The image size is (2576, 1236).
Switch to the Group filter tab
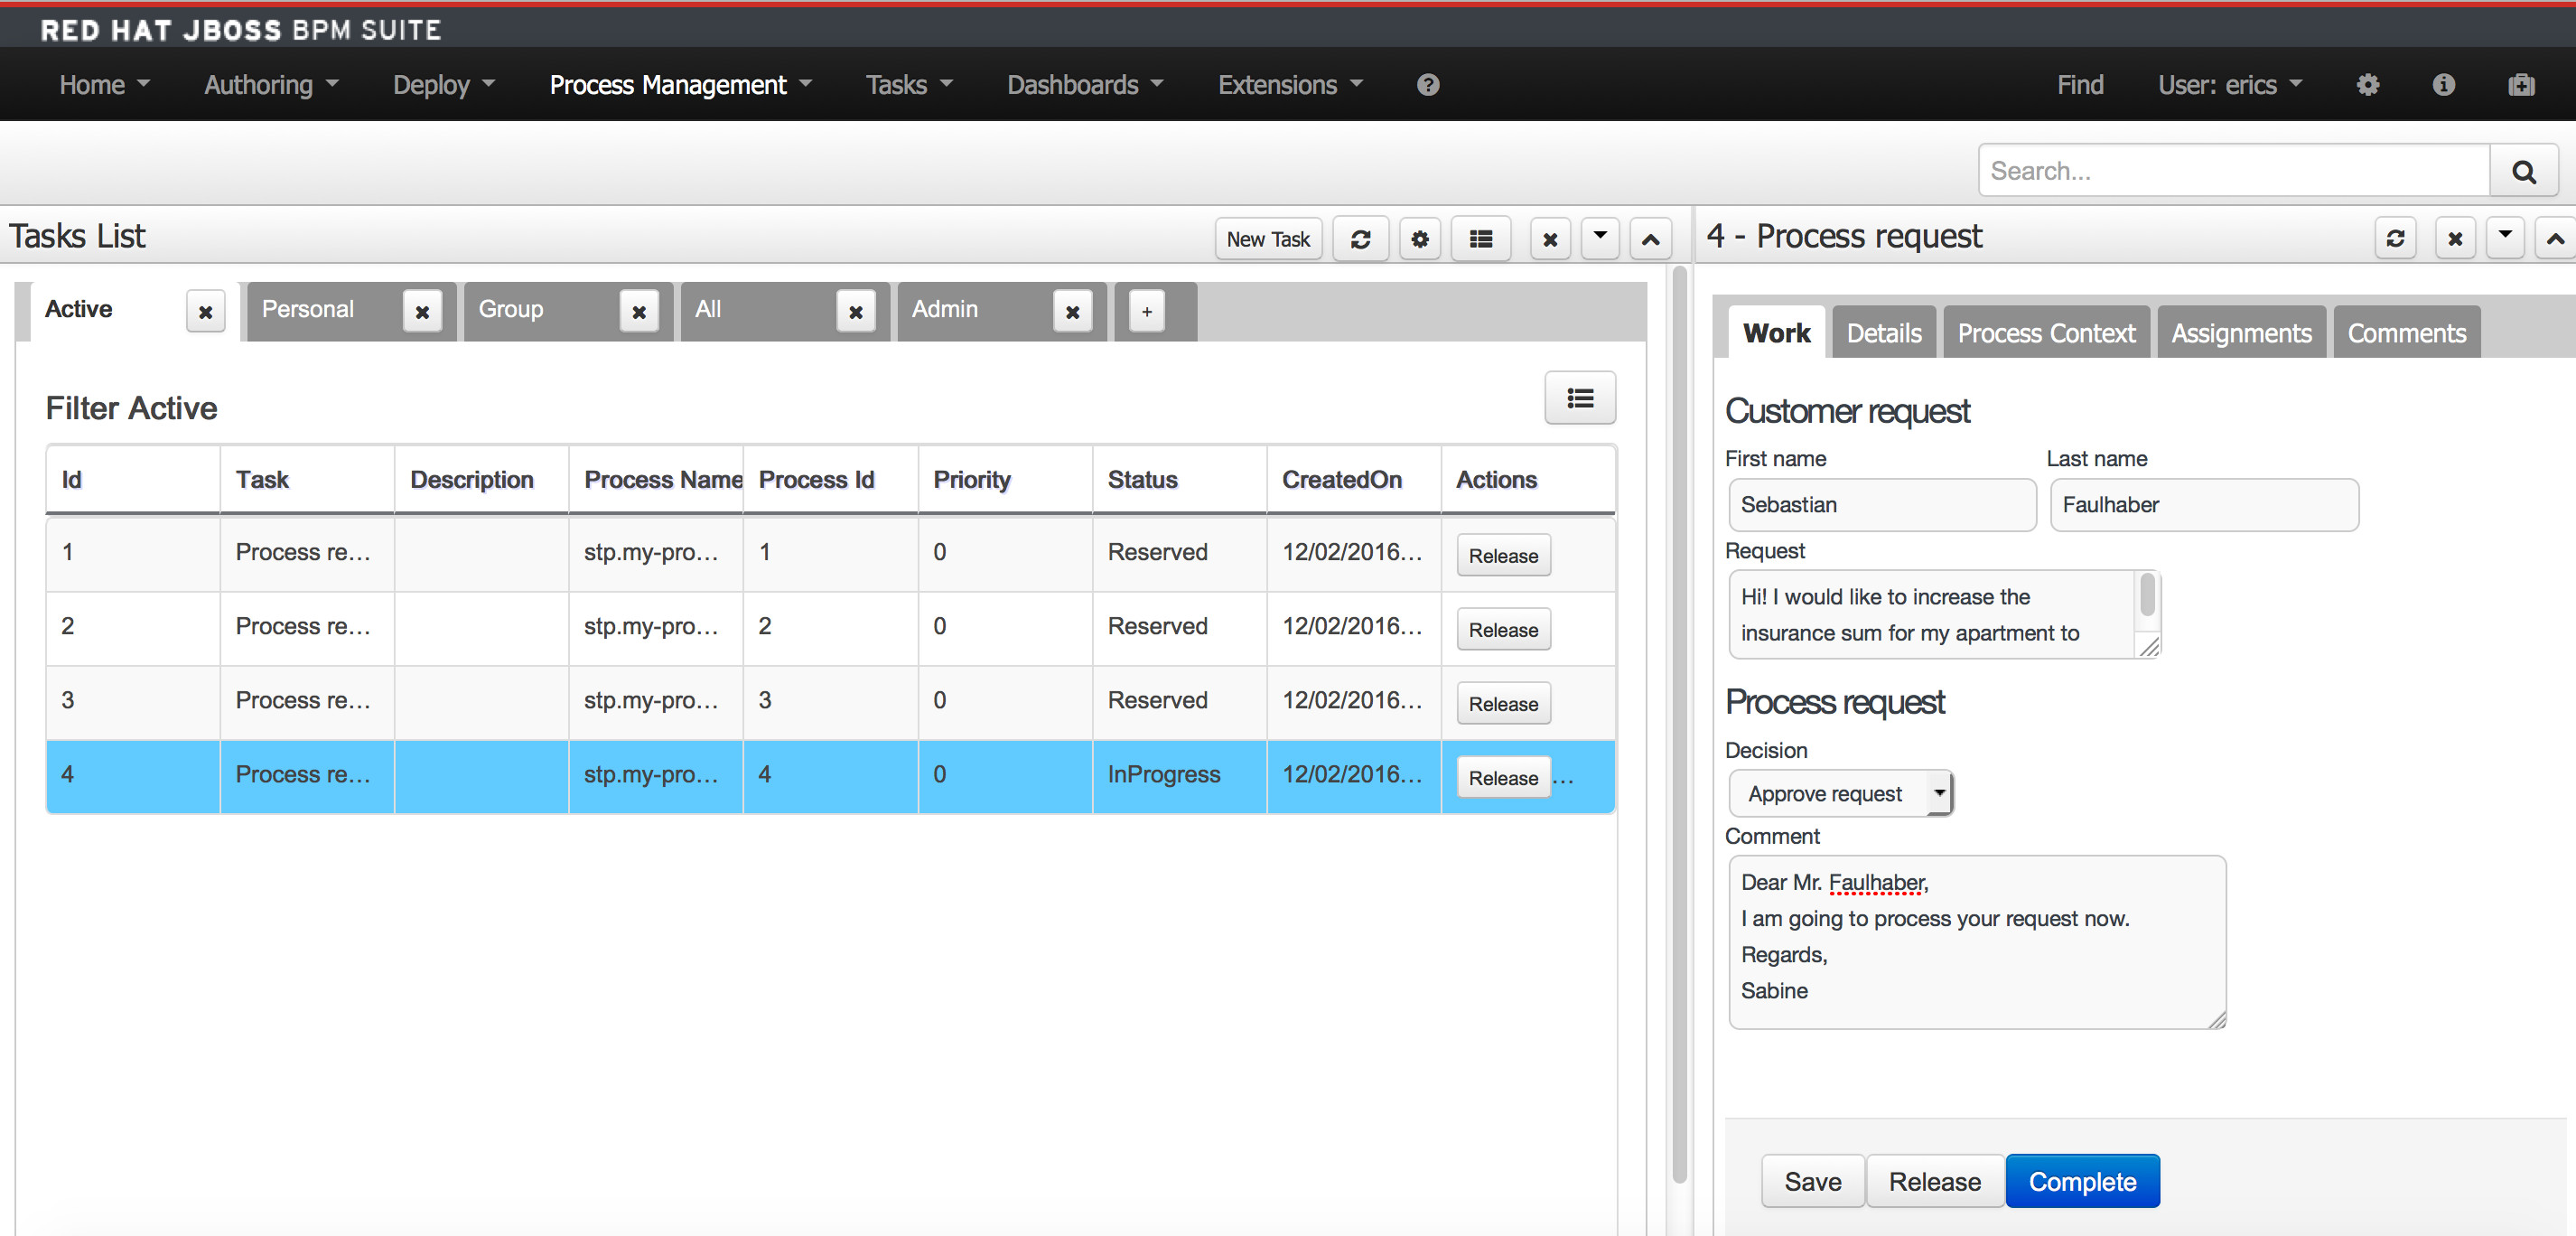click(511, 310)
